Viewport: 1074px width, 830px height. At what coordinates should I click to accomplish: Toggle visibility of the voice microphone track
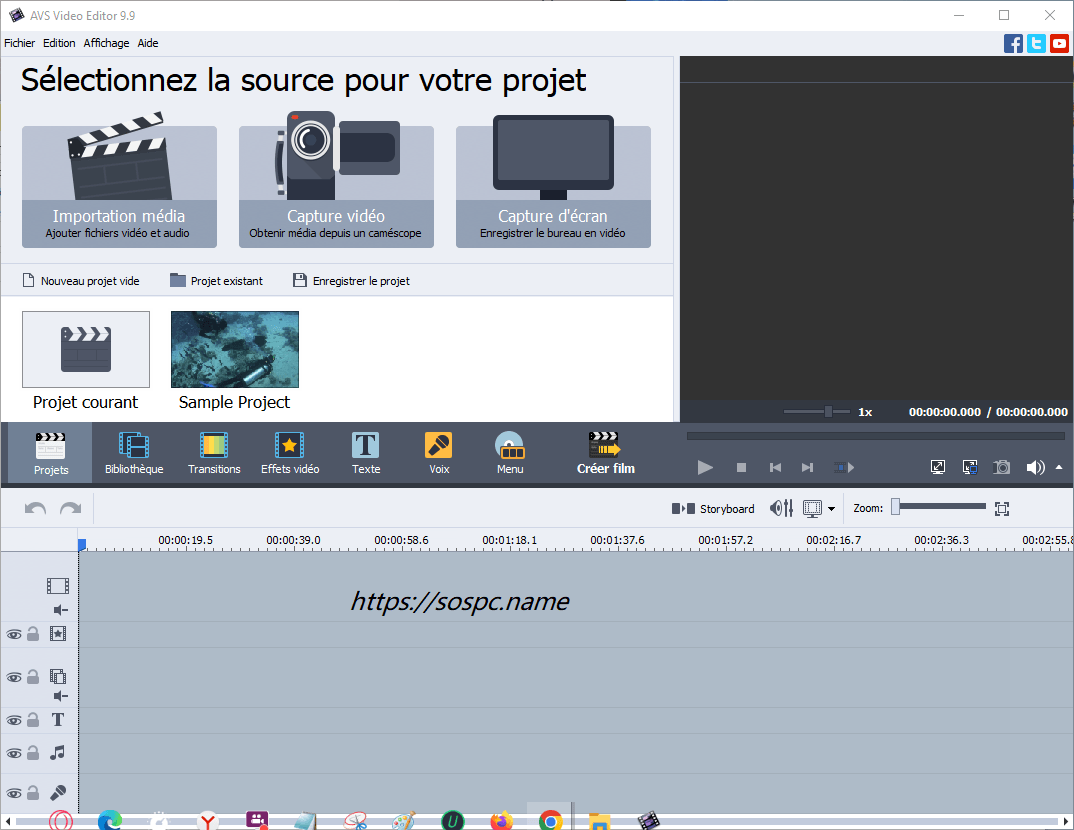point(14,793)
